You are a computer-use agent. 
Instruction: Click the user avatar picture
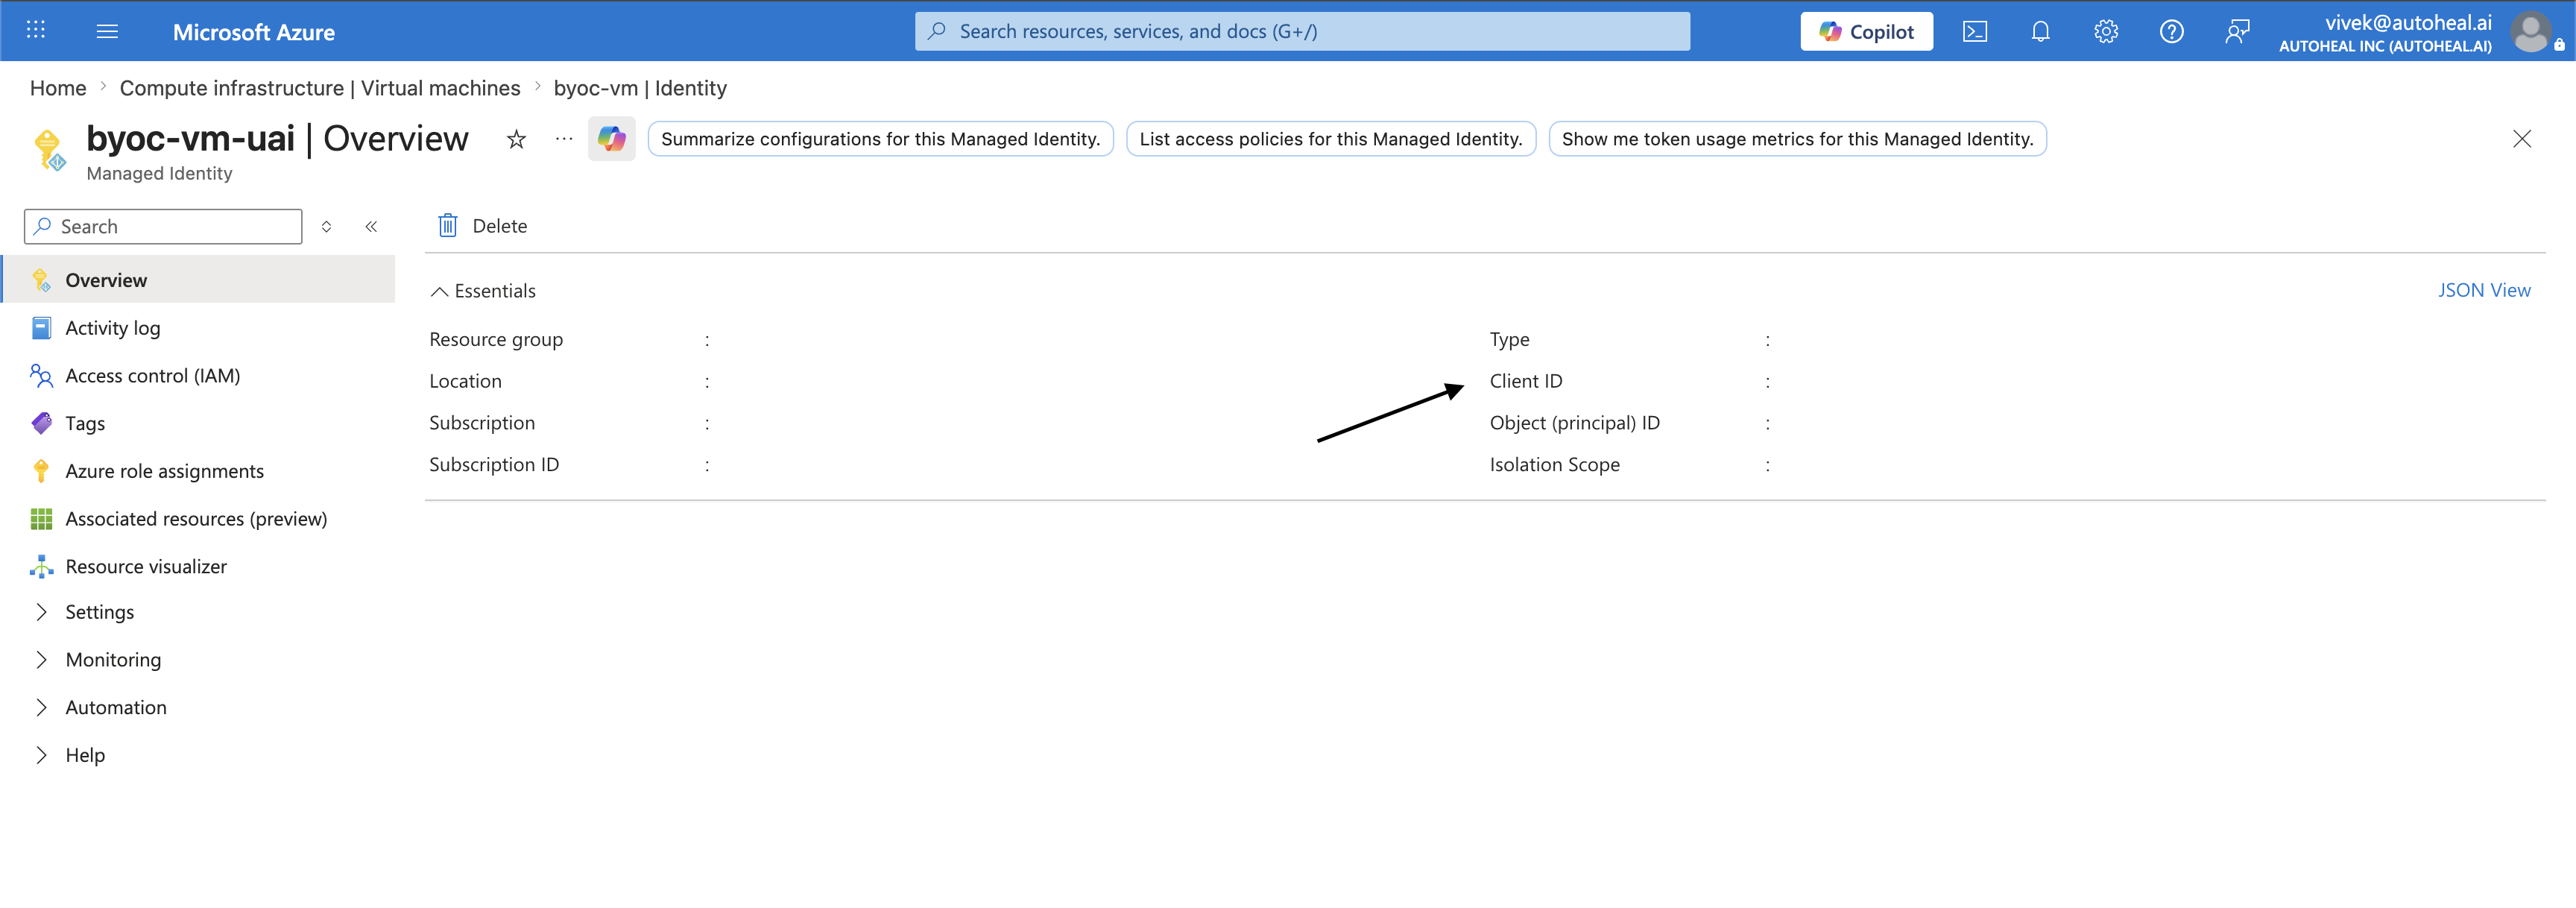[2531, 32]
